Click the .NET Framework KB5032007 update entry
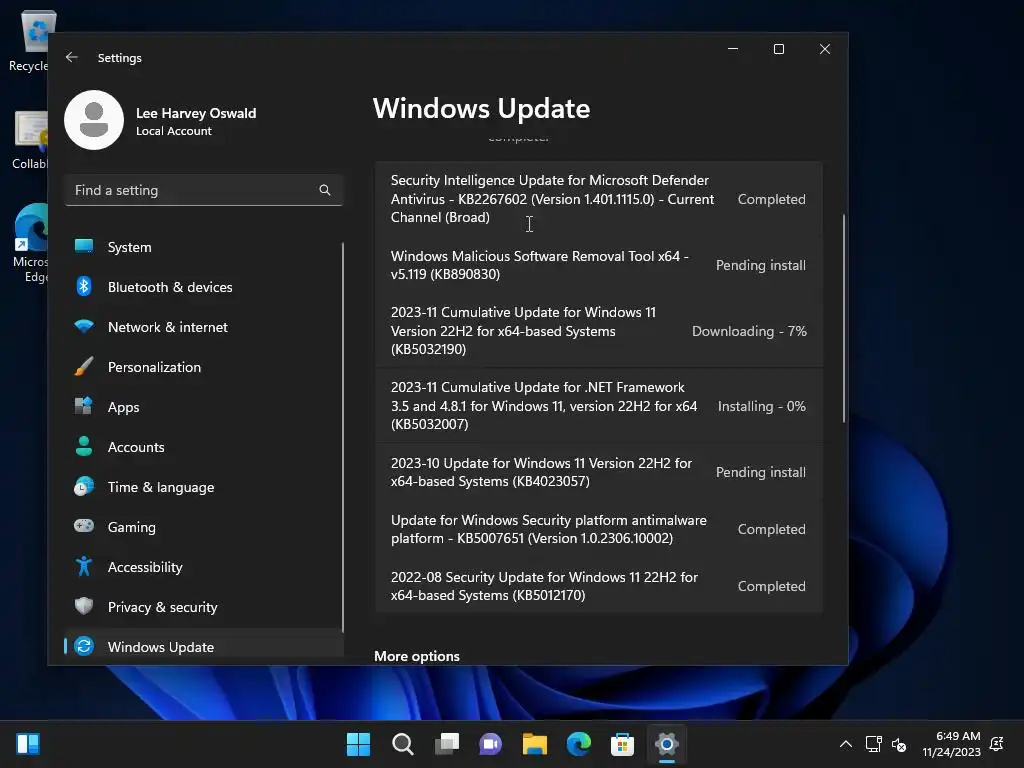This screenshot has width=1024, height=768. 598,406
